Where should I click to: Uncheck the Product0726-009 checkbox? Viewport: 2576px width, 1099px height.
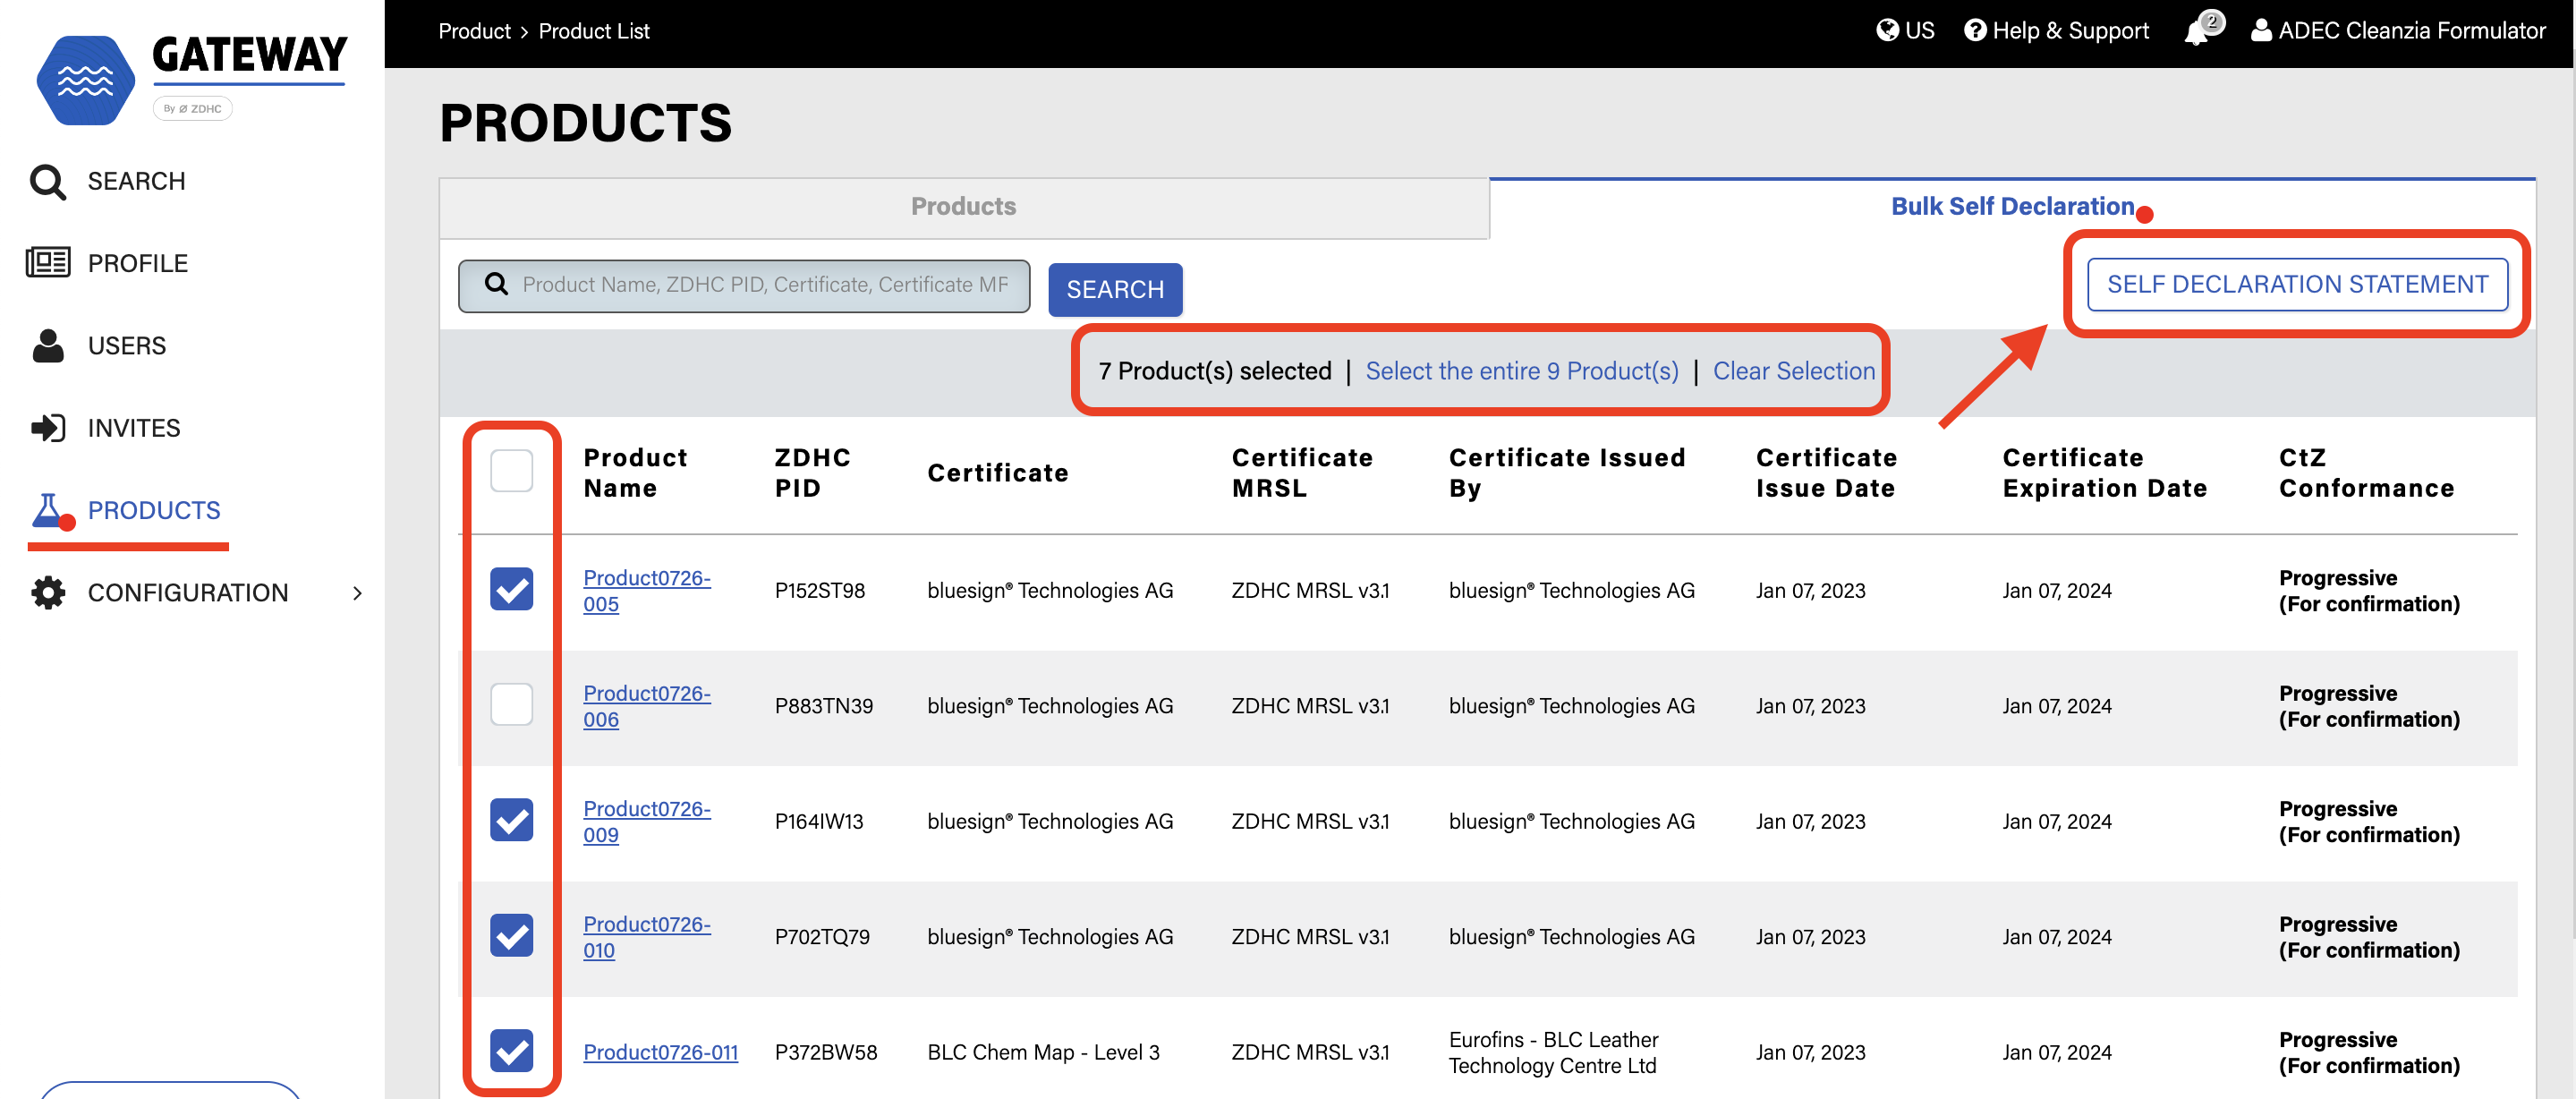(x=511, y=820)
